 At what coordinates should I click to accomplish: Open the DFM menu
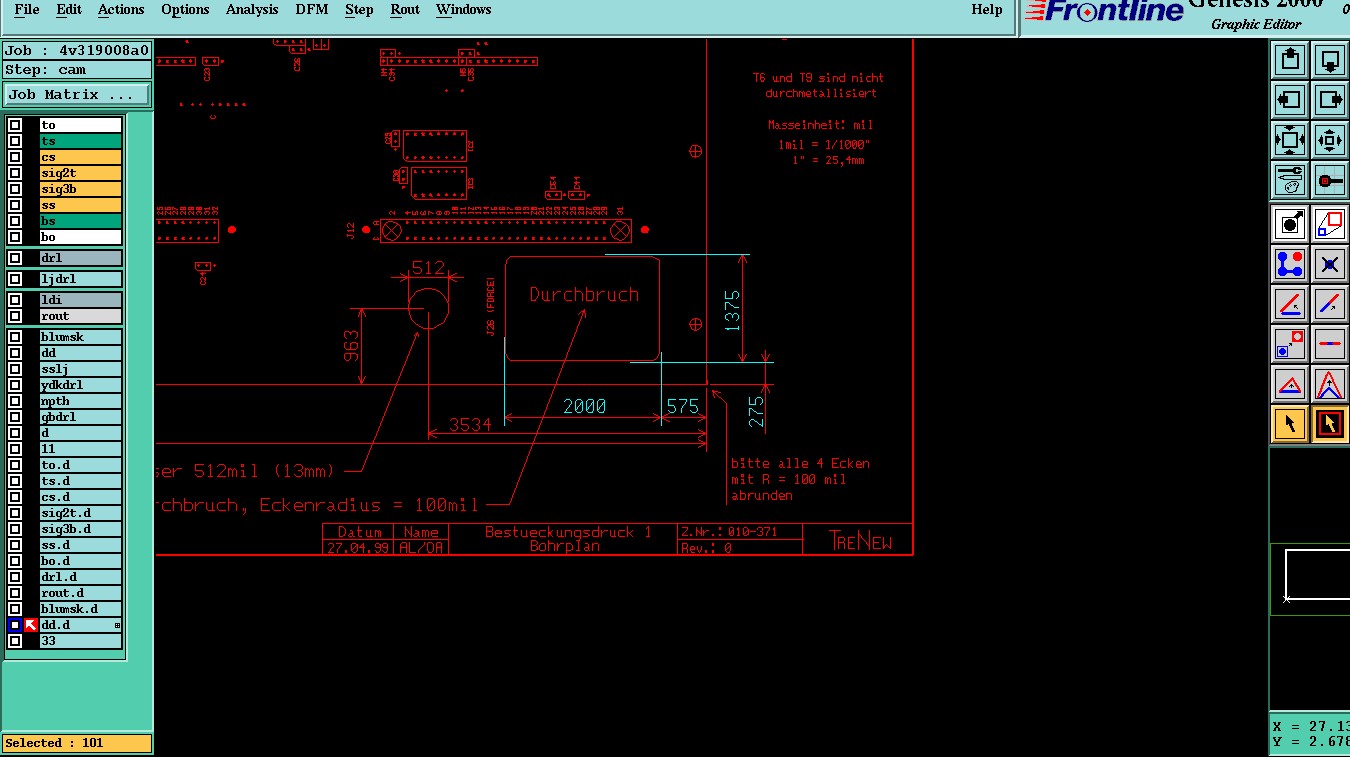click(312, 10)
